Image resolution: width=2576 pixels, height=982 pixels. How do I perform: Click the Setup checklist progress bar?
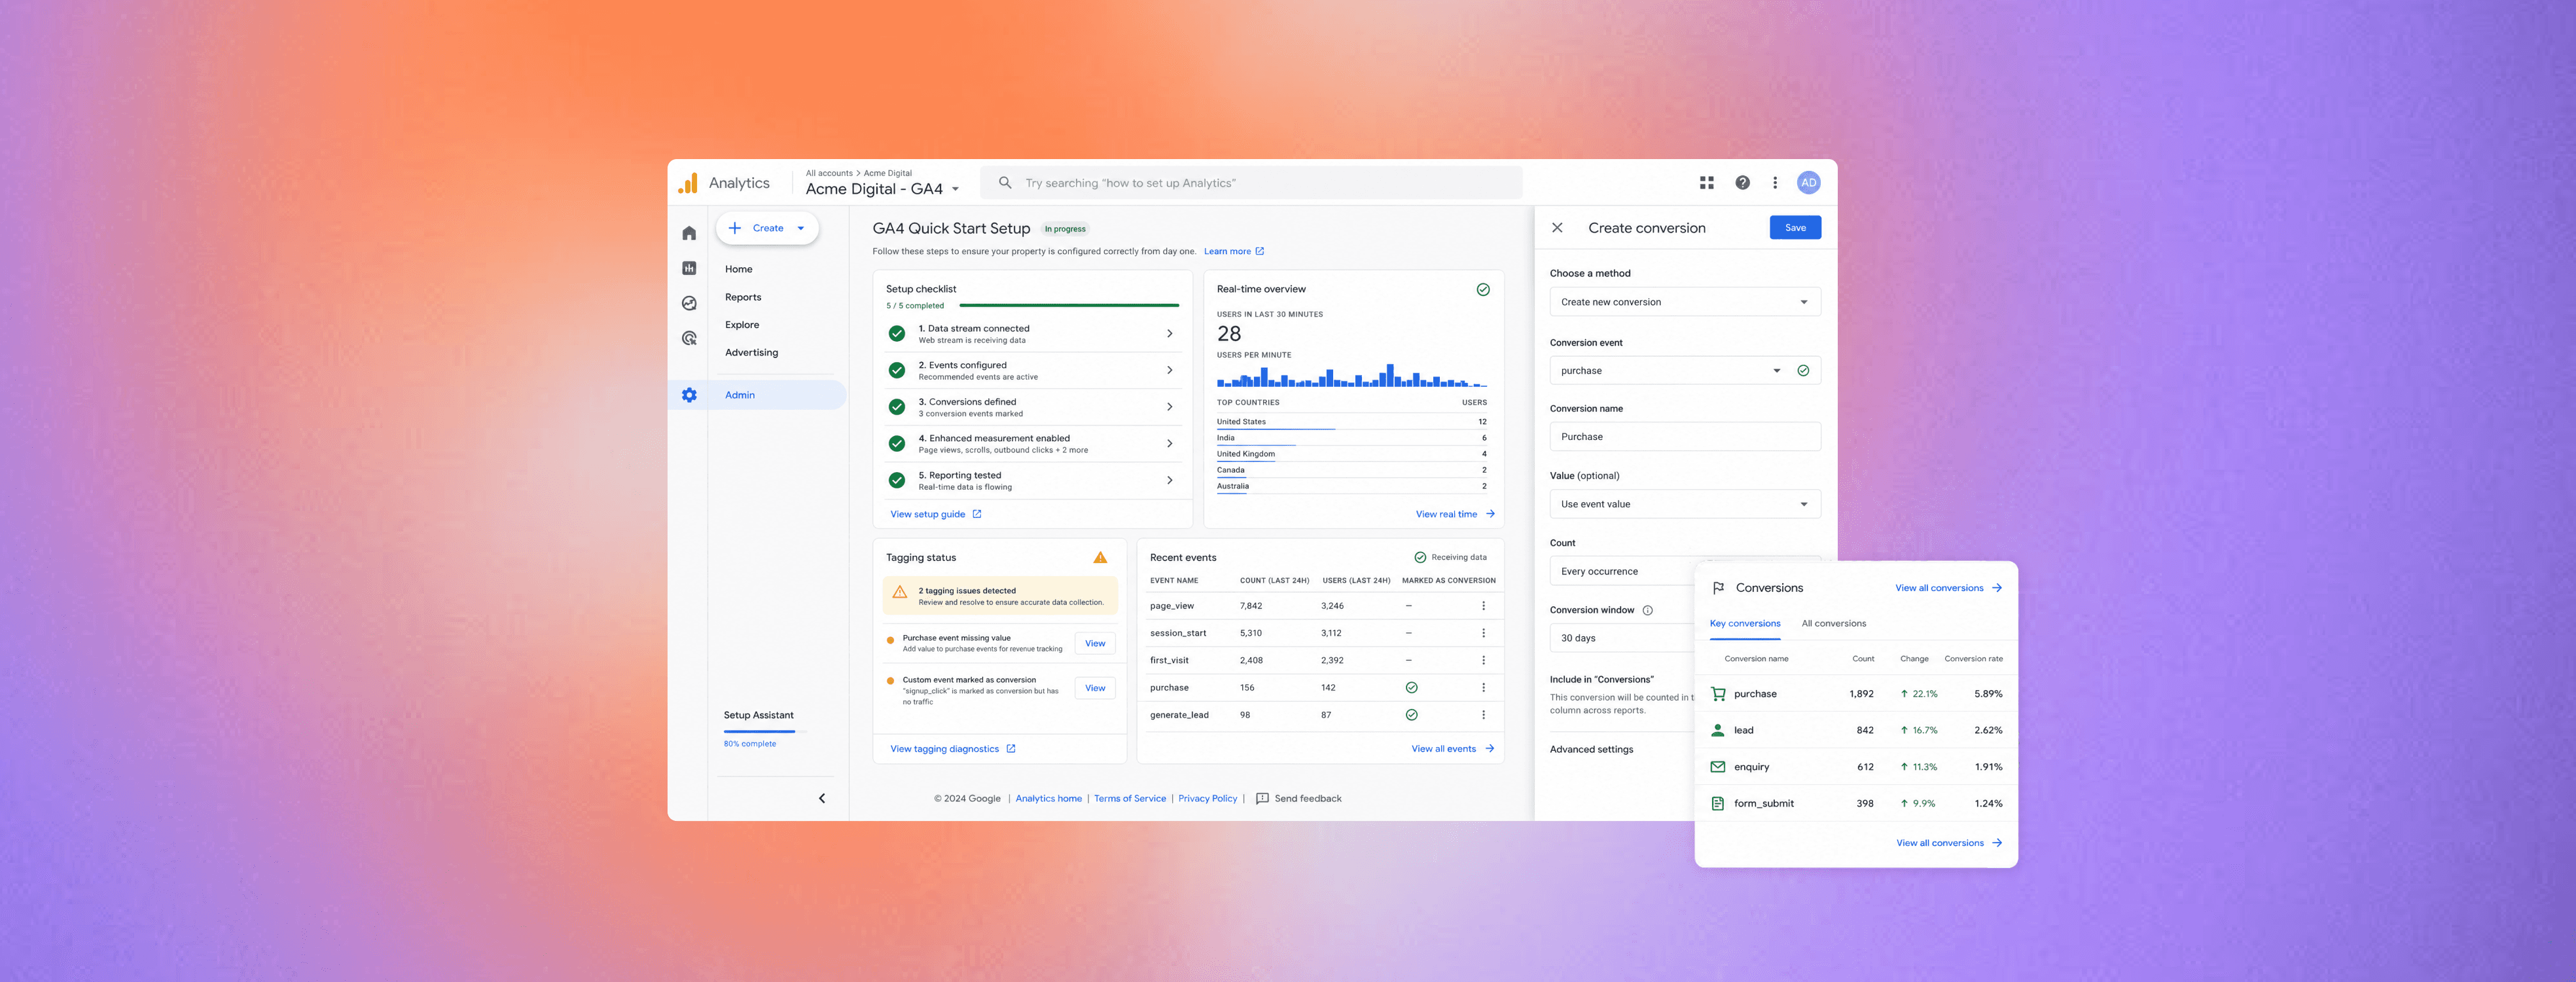coord(1068,306)
